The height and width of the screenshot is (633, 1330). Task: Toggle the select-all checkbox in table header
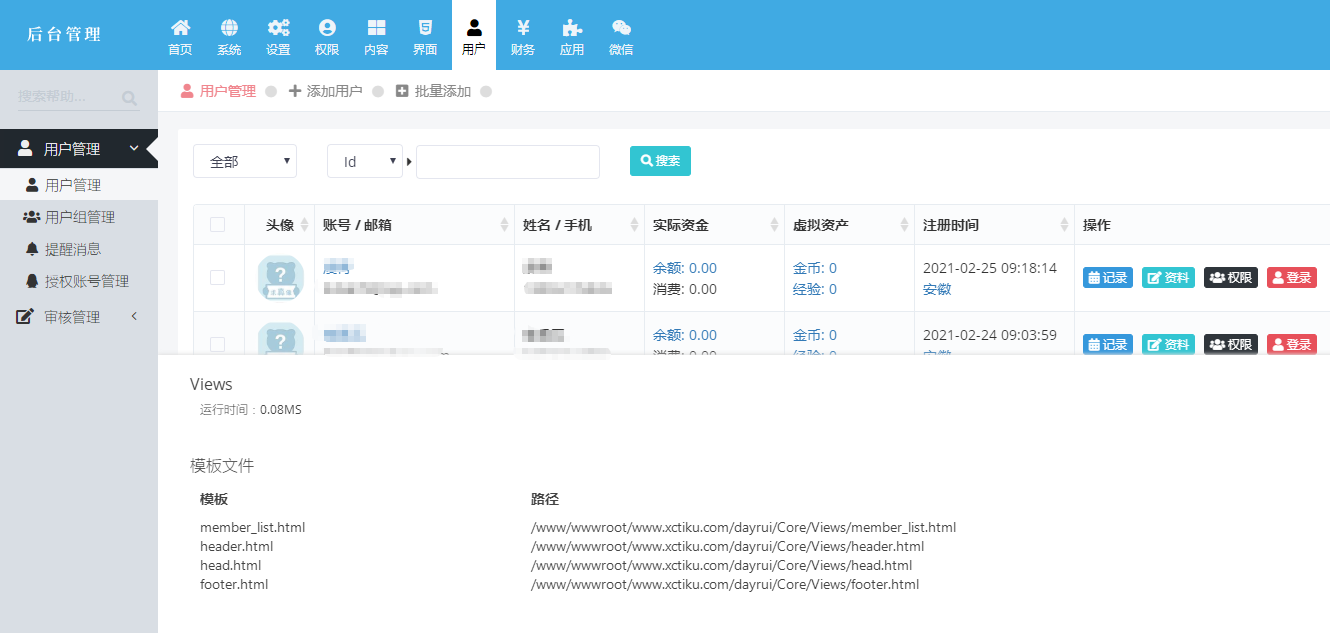218,225
